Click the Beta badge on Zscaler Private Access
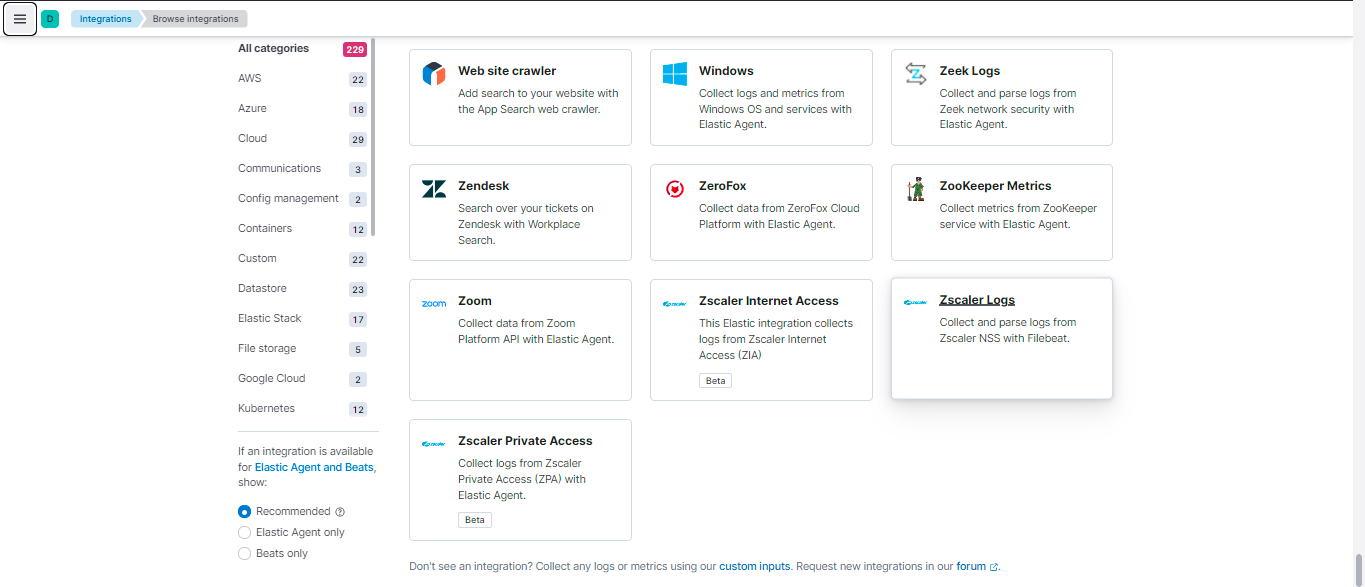The image size is (1365, 587). 475,520
